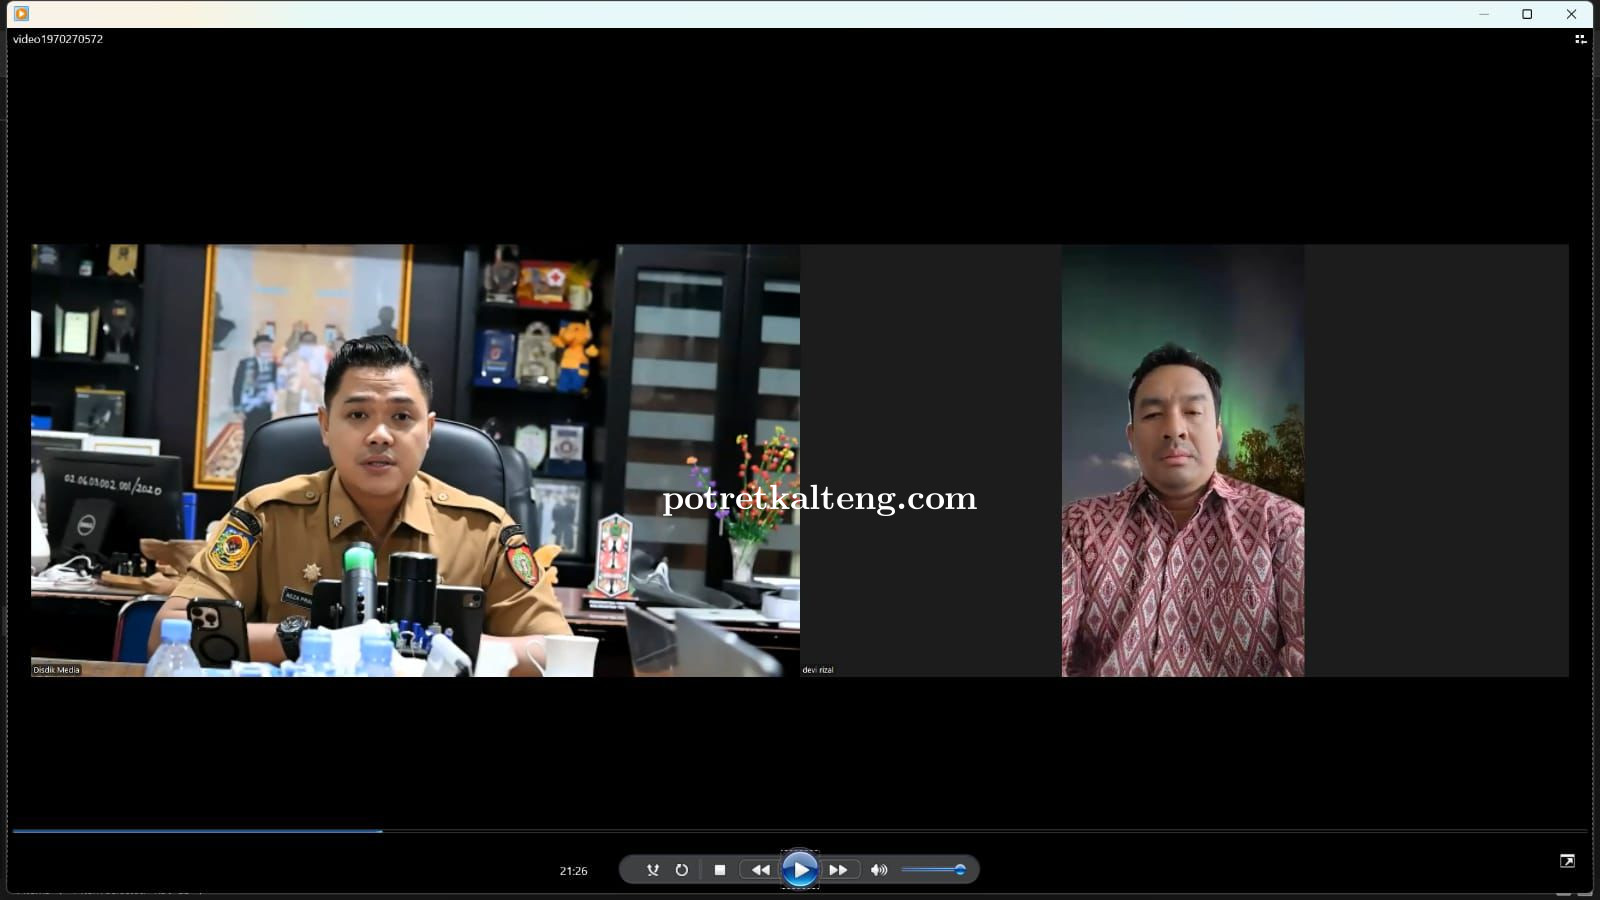This screenshot has width=1600, height=900.
Task: Click the previous/rewind button
Action: pyautogui.click(x=760, y=870)
